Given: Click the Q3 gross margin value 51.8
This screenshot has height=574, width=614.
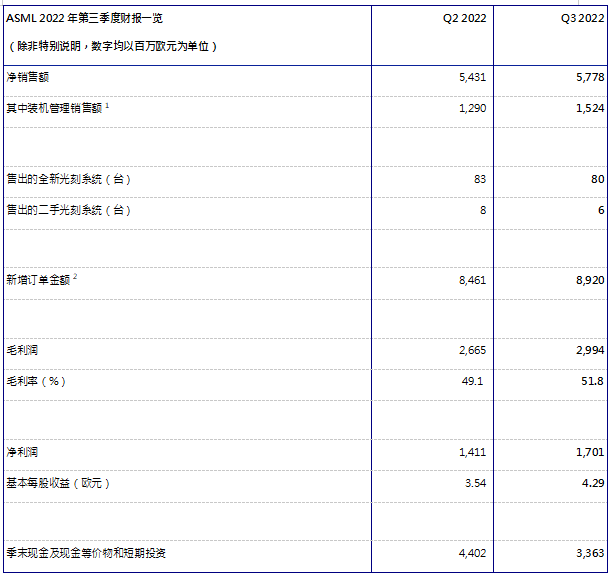Looking at the screenshot, I should [590, 381].
